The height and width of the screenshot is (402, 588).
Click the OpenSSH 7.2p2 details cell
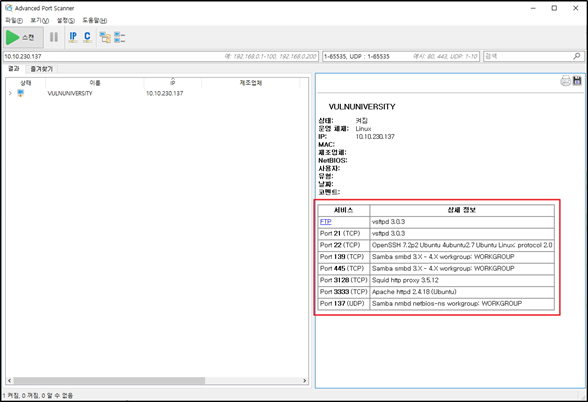(462, 245)
